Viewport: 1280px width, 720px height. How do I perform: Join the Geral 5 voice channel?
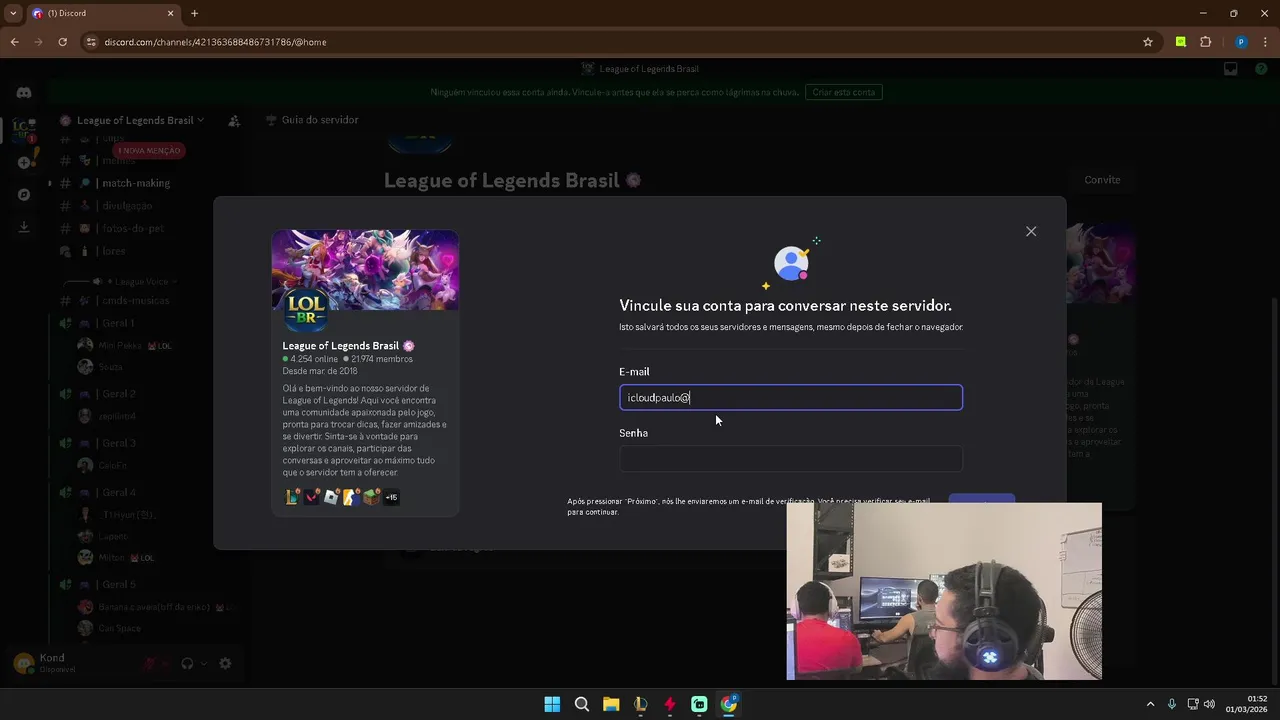pos(117,585)
